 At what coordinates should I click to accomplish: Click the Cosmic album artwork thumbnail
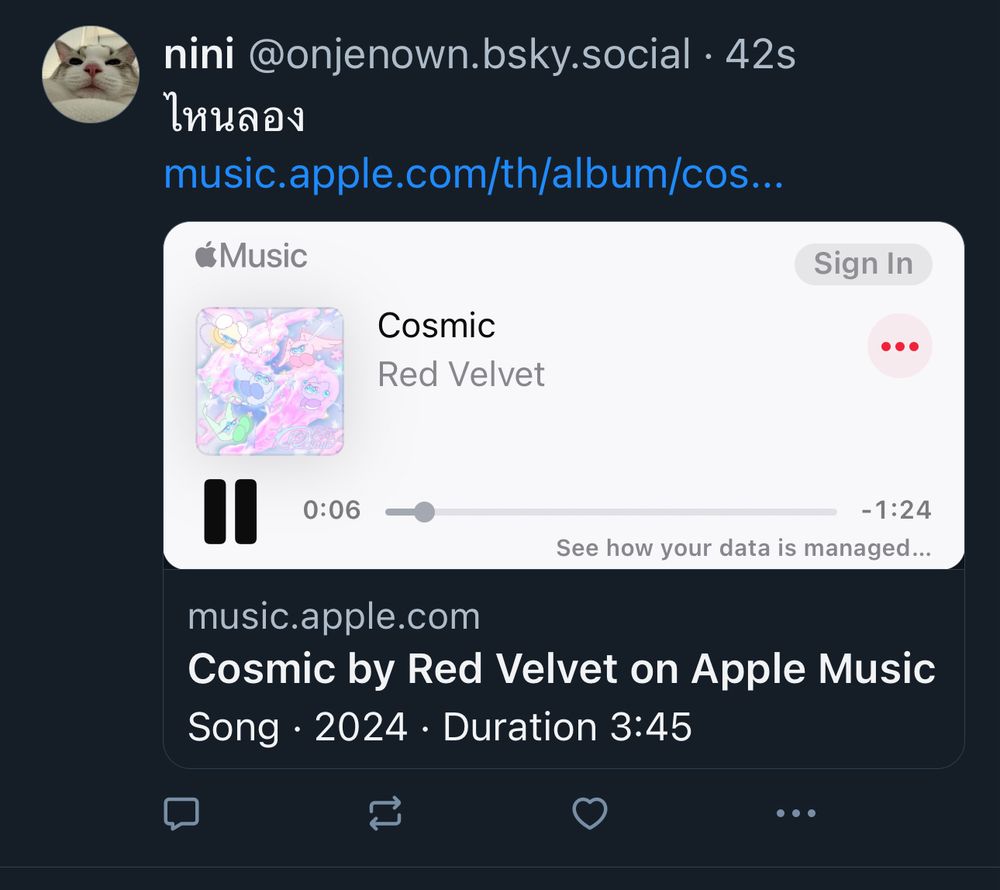tap(270, 381)
